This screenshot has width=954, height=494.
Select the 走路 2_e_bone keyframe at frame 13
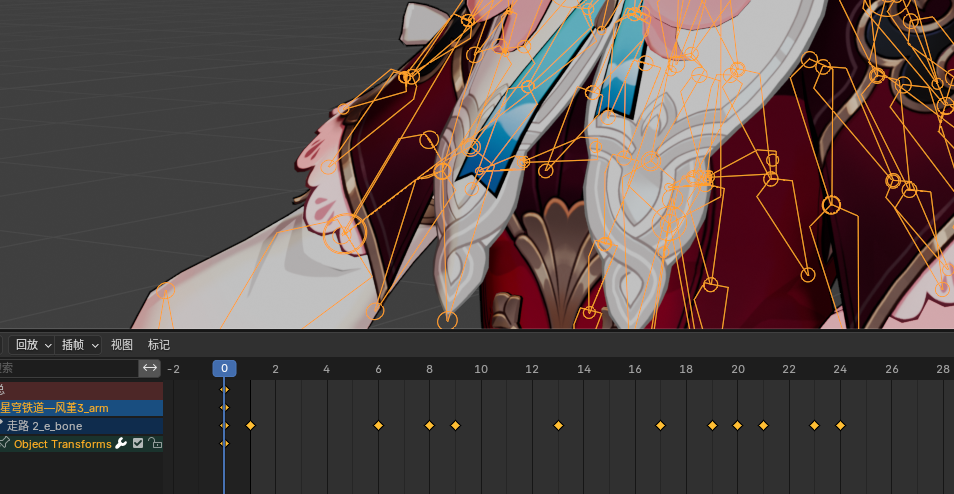[x=558, y=425]
